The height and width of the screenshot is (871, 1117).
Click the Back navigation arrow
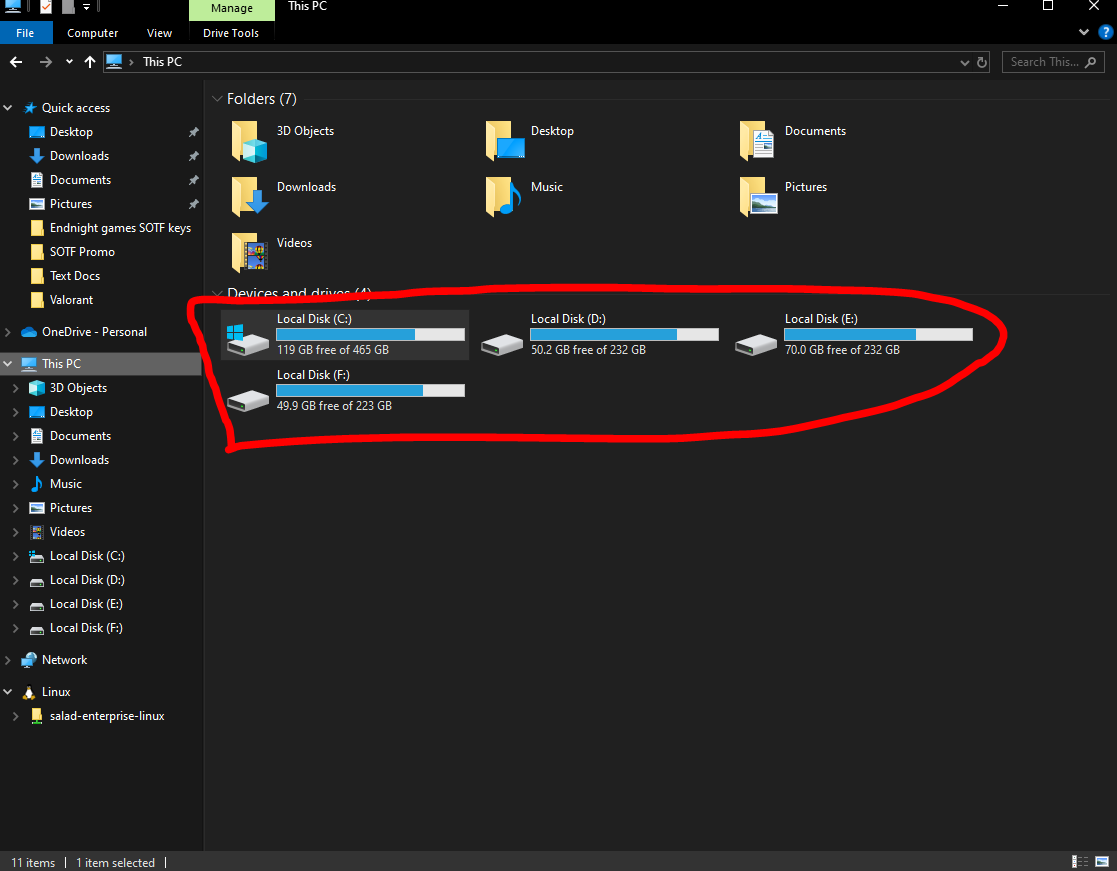point(16,62)
